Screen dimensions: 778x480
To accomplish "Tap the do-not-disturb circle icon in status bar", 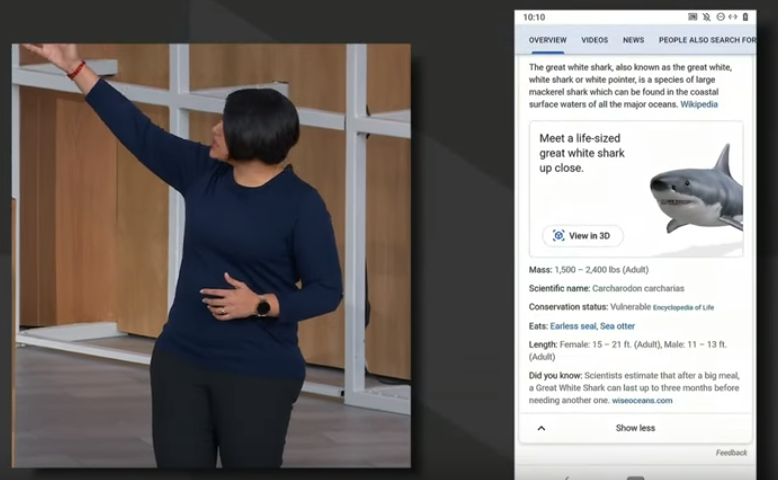I will pos(720,17).
